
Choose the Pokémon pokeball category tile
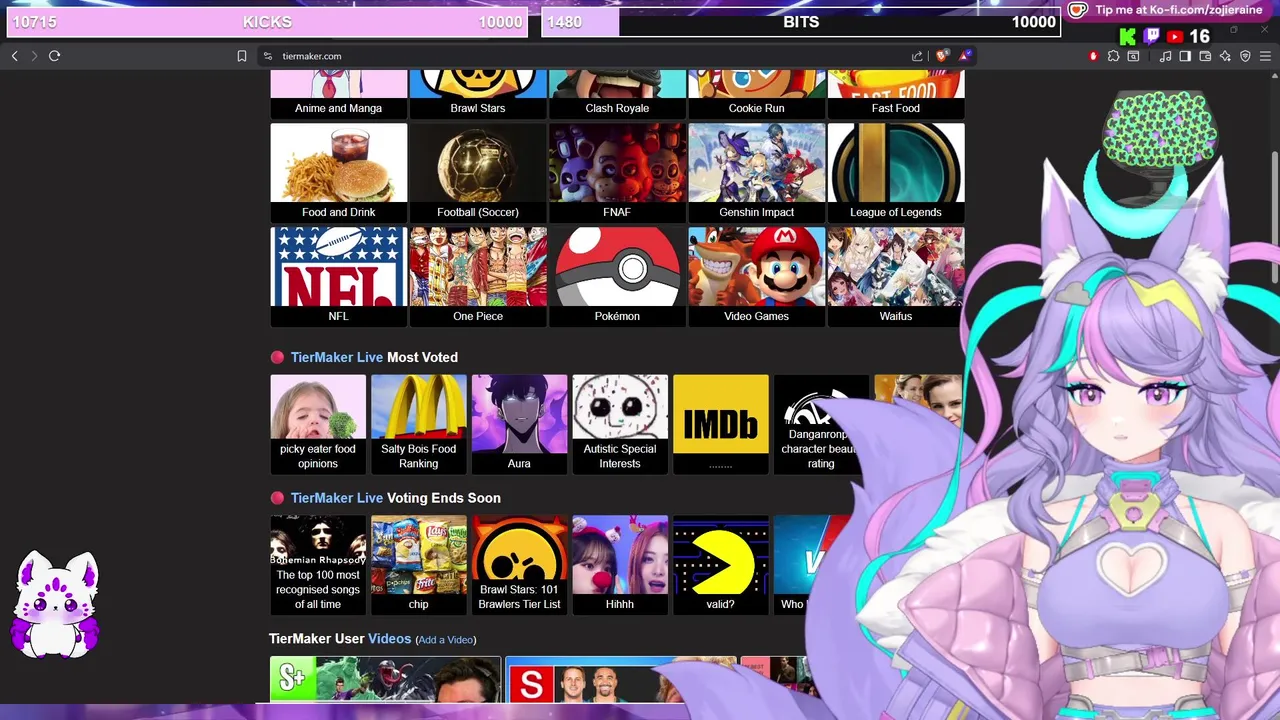(x=617, y=277)
